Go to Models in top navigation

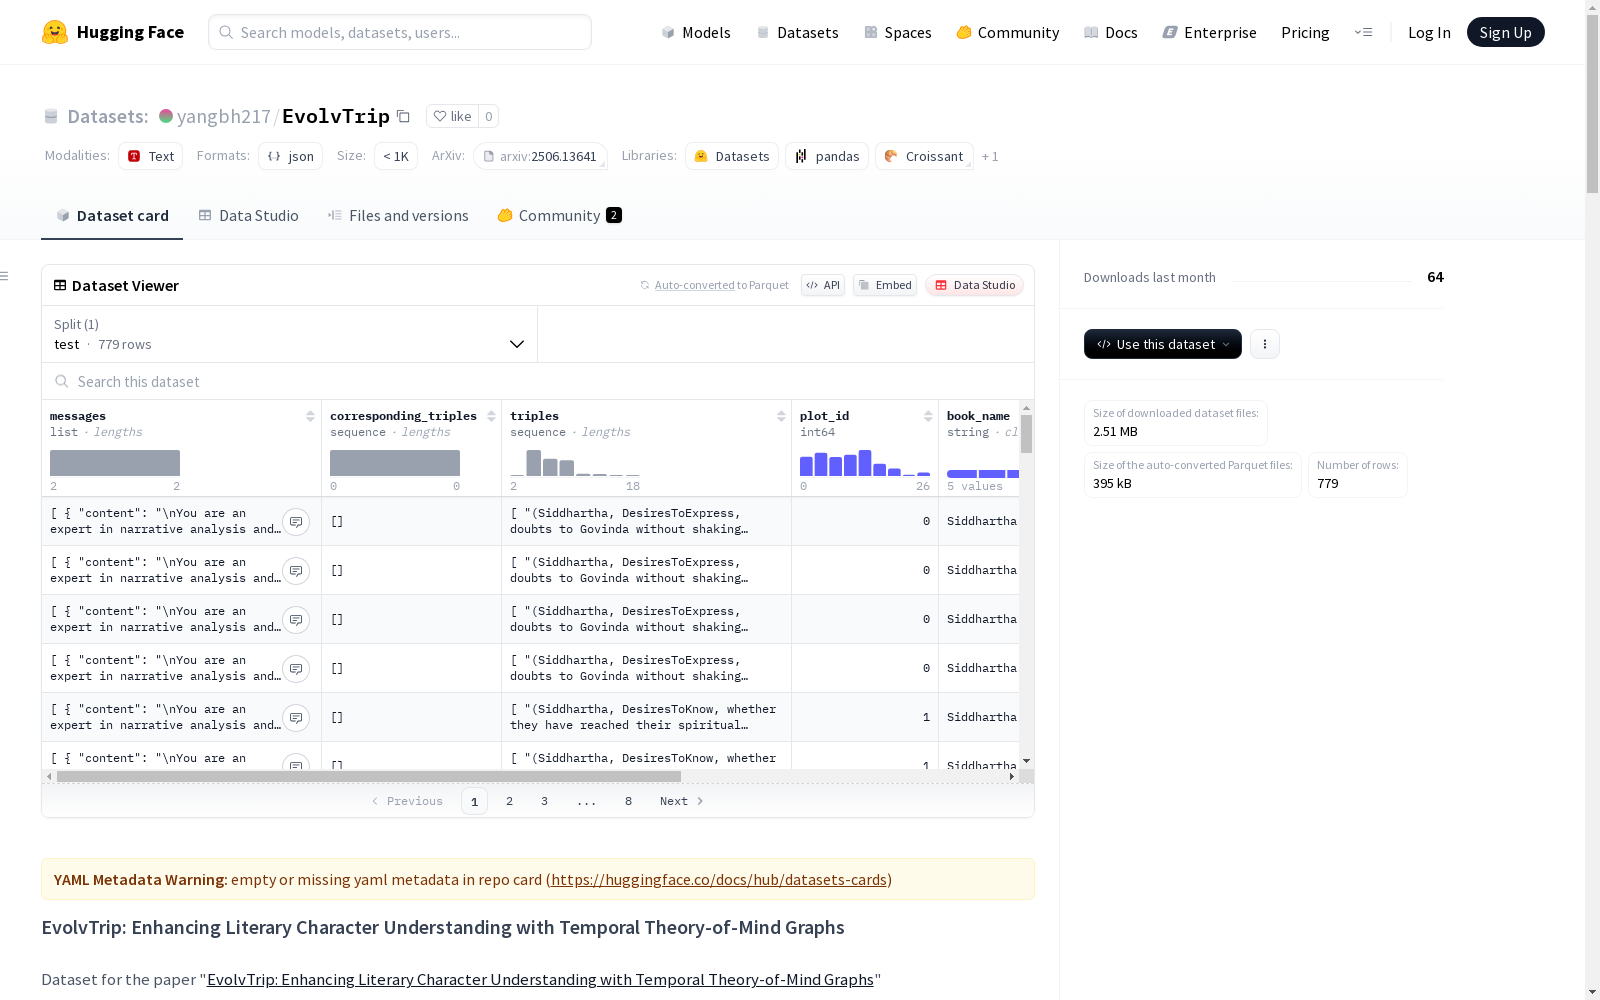click(x=696, y=32)
